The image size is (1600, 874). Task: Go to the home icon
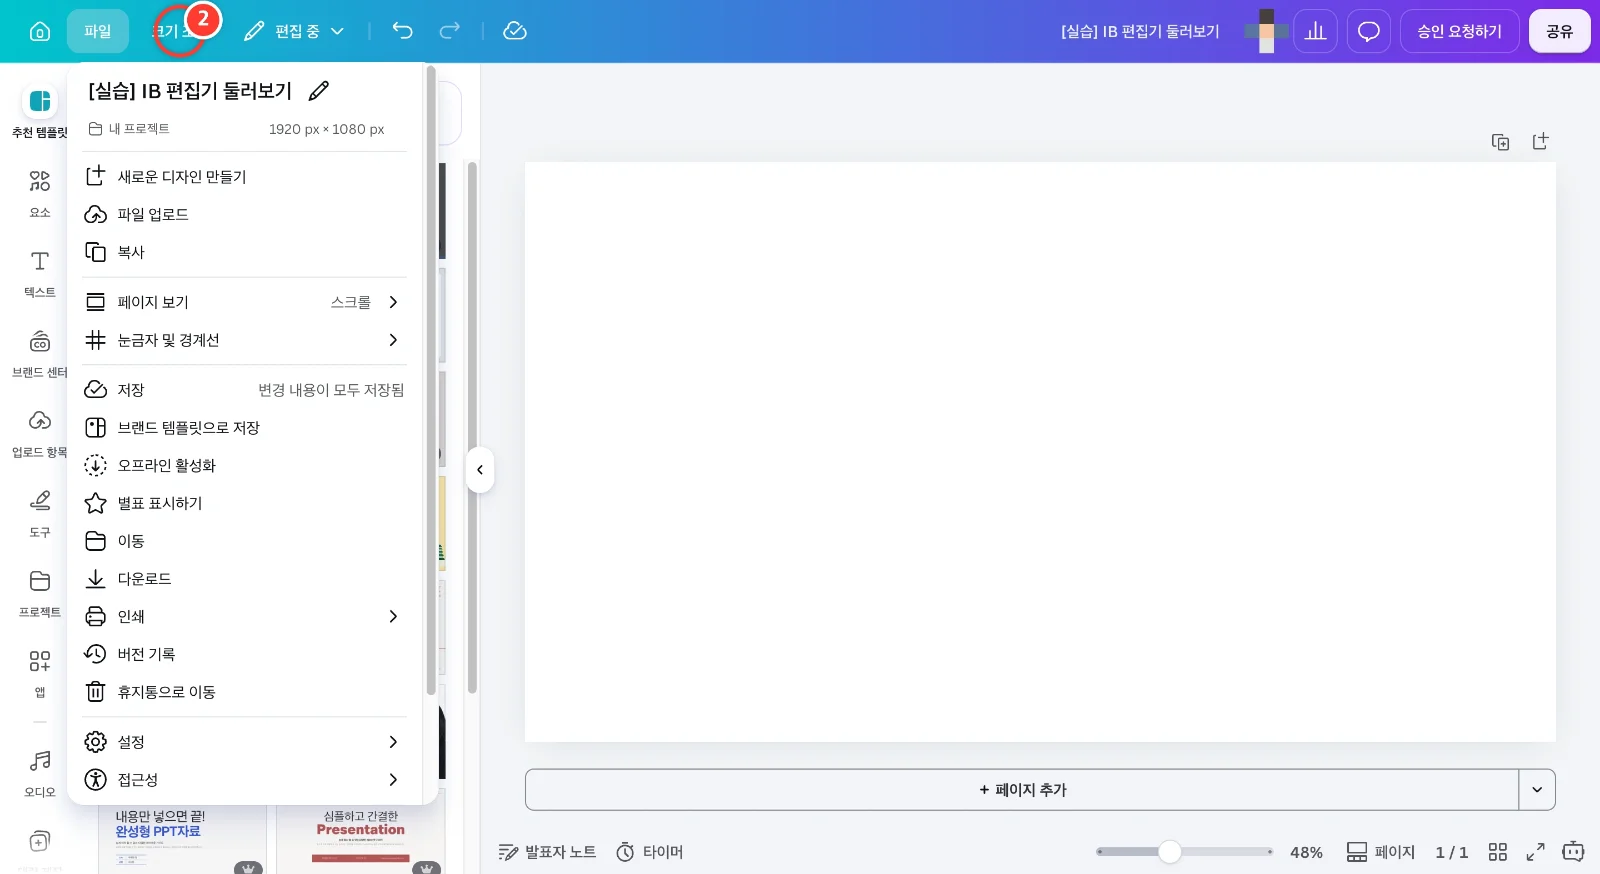(40, 31)
